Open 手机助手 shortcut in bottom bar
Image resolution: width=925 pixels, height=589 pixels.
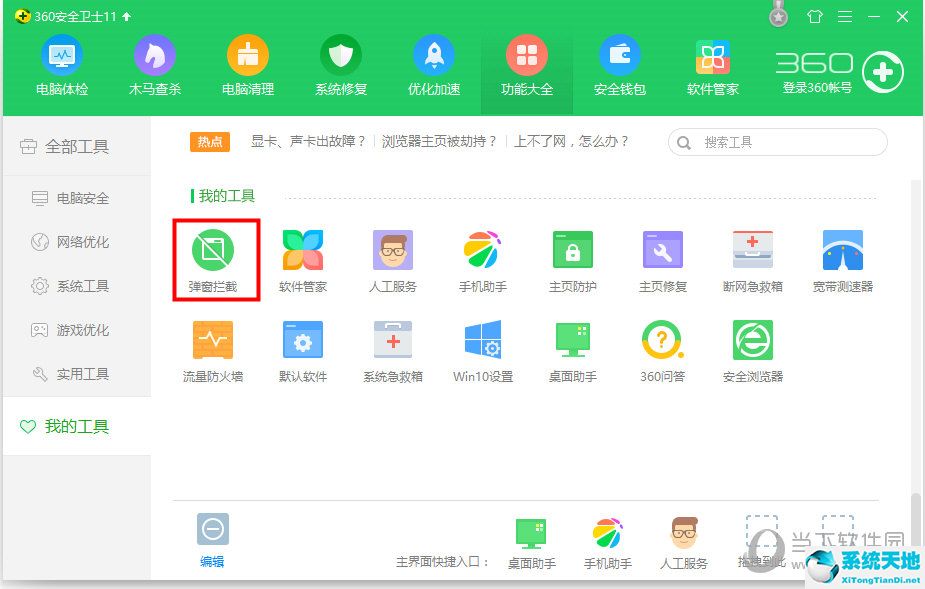coord(608,544)
